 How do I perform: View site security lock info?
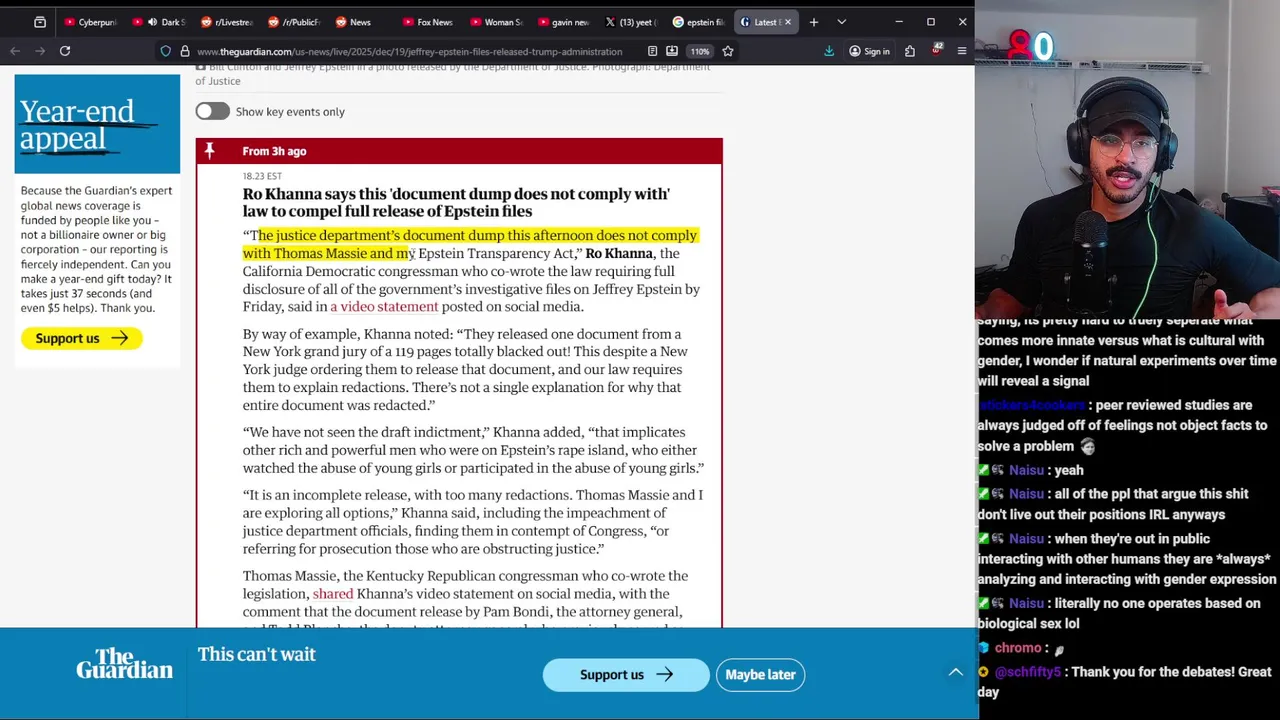[184, 51]
